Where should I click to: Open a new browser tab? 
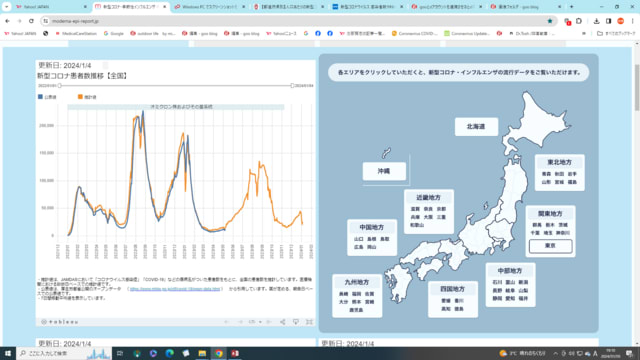point(571,7)
